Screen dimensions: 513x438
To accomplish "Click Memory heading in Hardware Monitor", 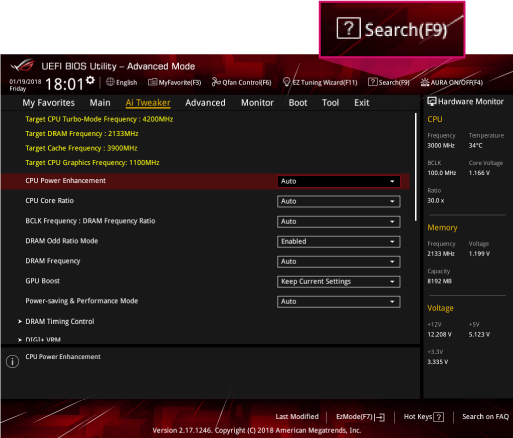I will (442, 228).
